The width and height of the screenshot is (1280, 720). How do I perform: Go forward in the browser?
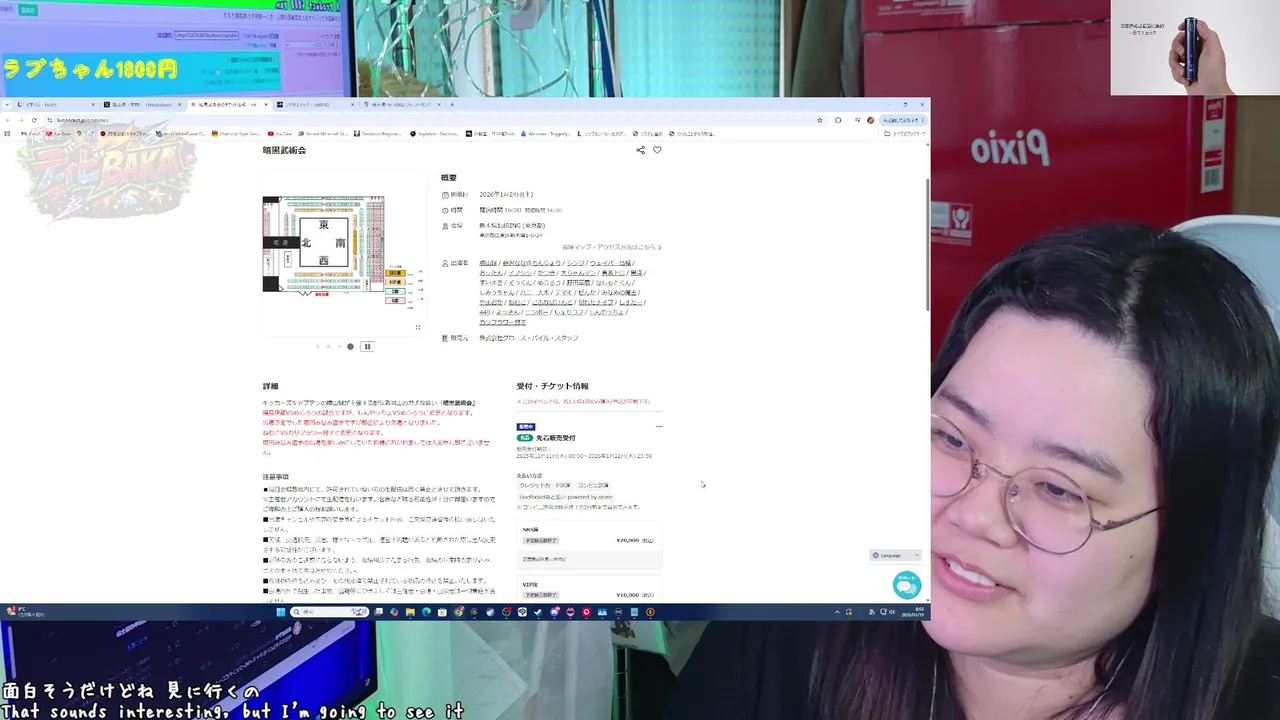pos(21,120)
